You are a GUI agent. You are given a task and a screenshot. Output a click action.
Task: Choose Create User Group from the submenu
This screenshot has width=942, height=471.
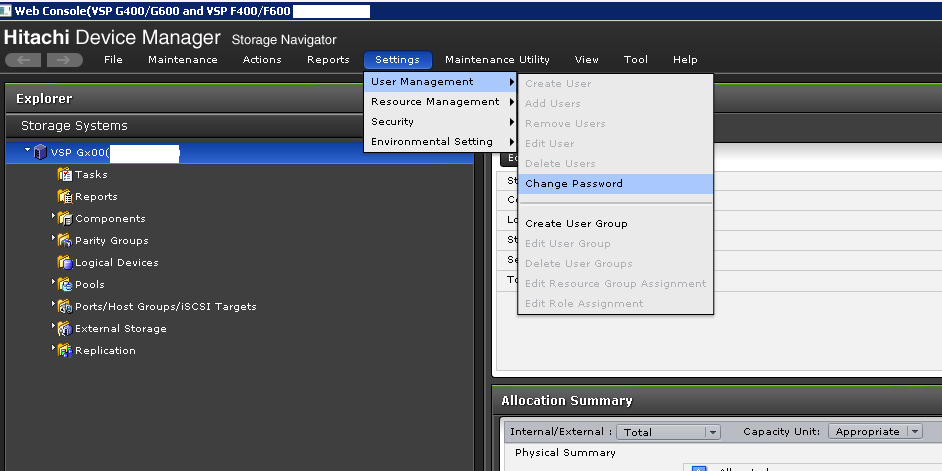[615, 223]
